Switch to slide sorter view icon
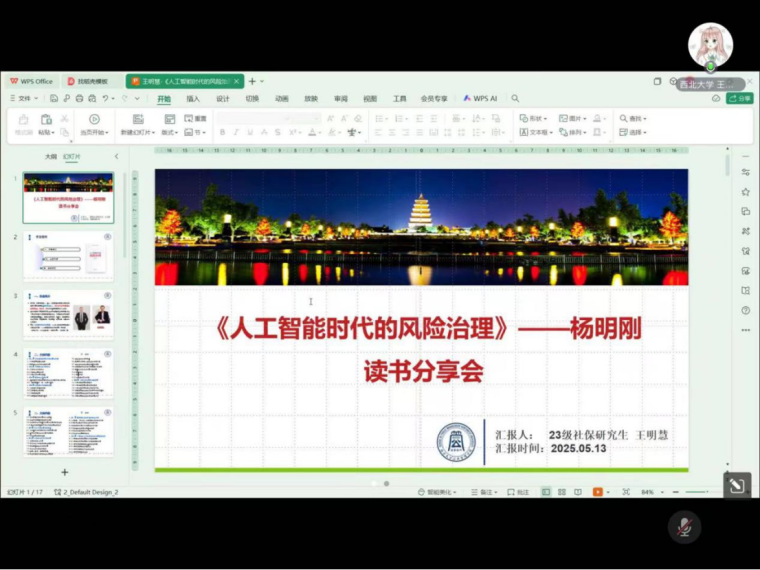The height and width of the screenshot is (570, 760). click(560, 492)
